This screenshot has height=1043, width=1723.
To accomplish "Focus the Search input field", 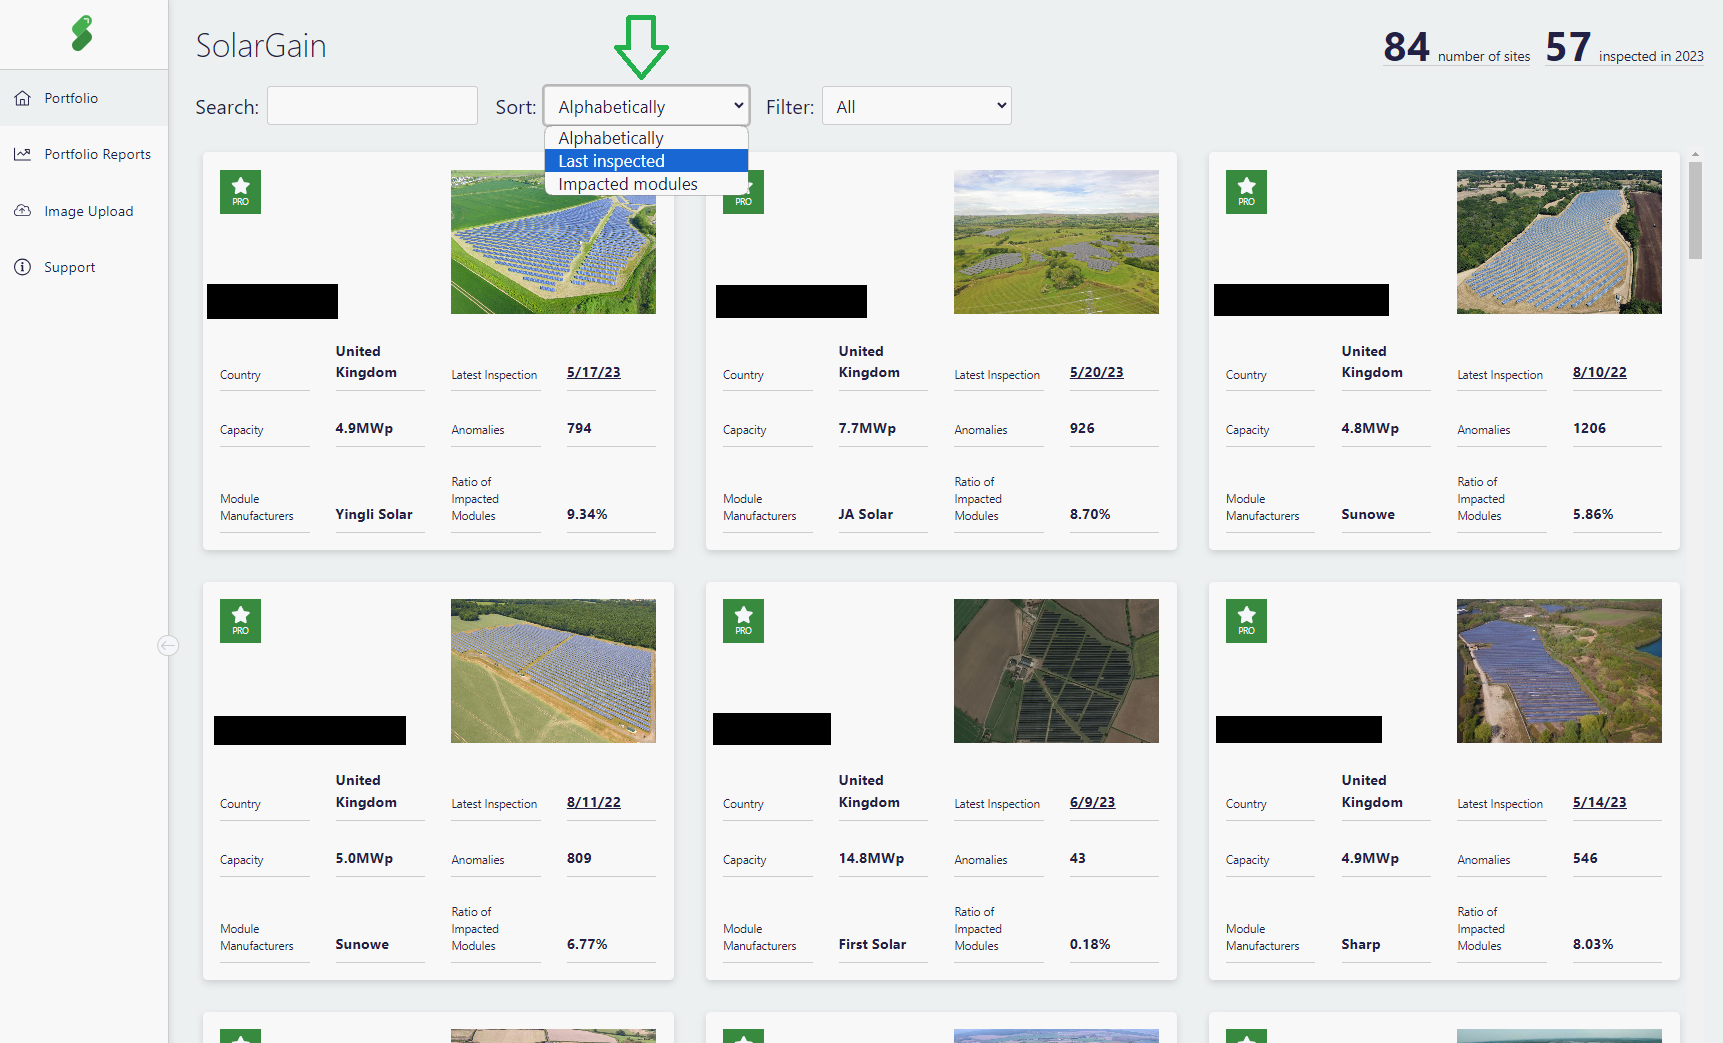I will pyautogui.click(x=372, y=106).
